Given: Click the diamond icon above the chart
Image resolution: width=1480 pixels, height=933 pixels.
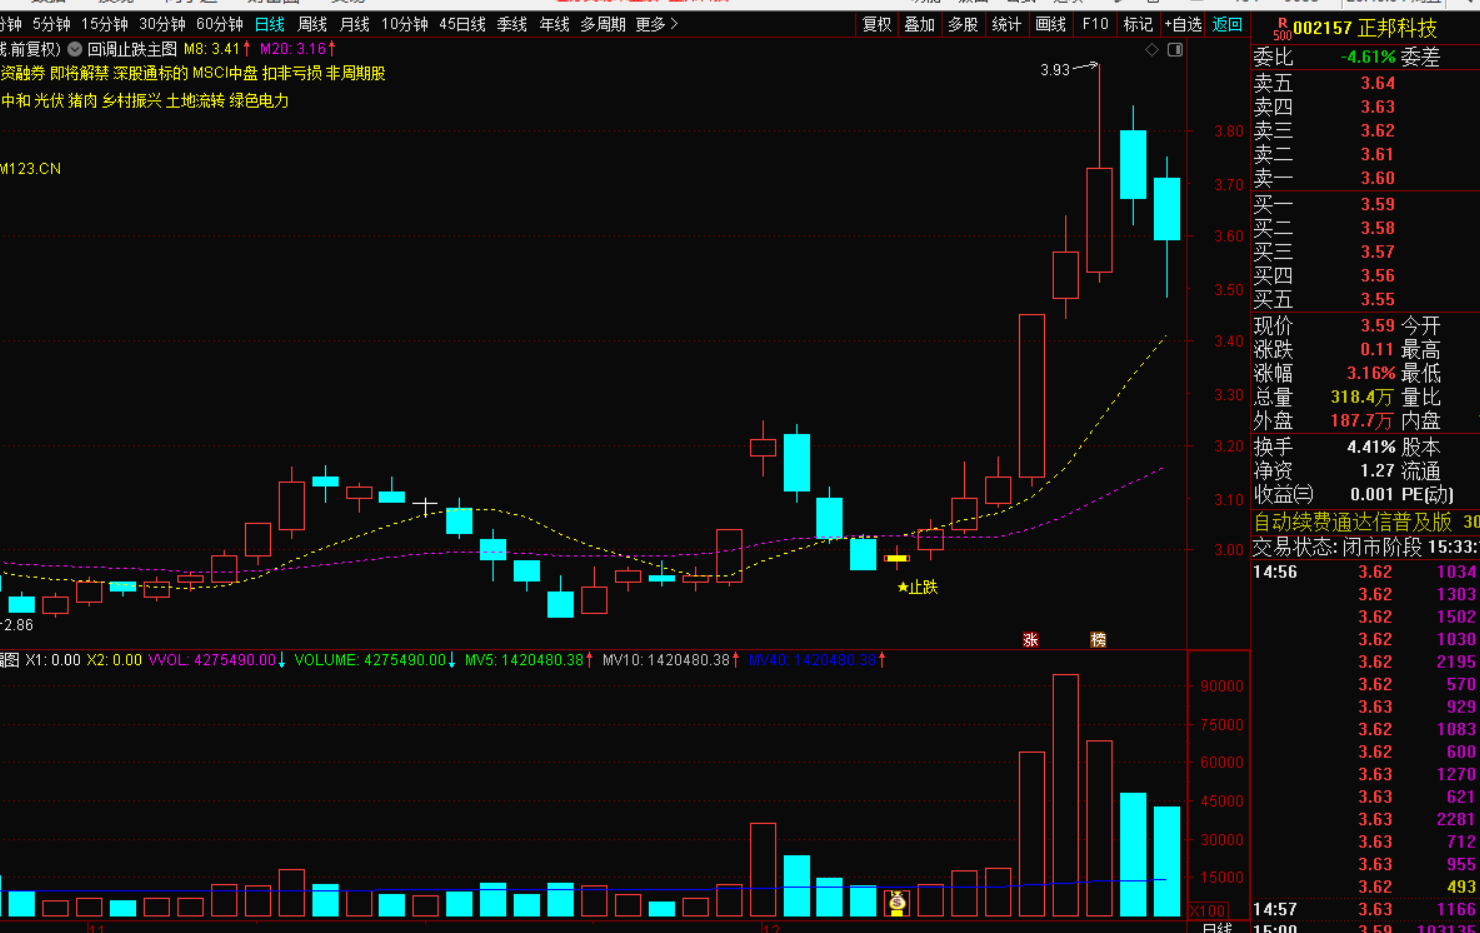Looking at the screenshot, I should click(1152, 50).
